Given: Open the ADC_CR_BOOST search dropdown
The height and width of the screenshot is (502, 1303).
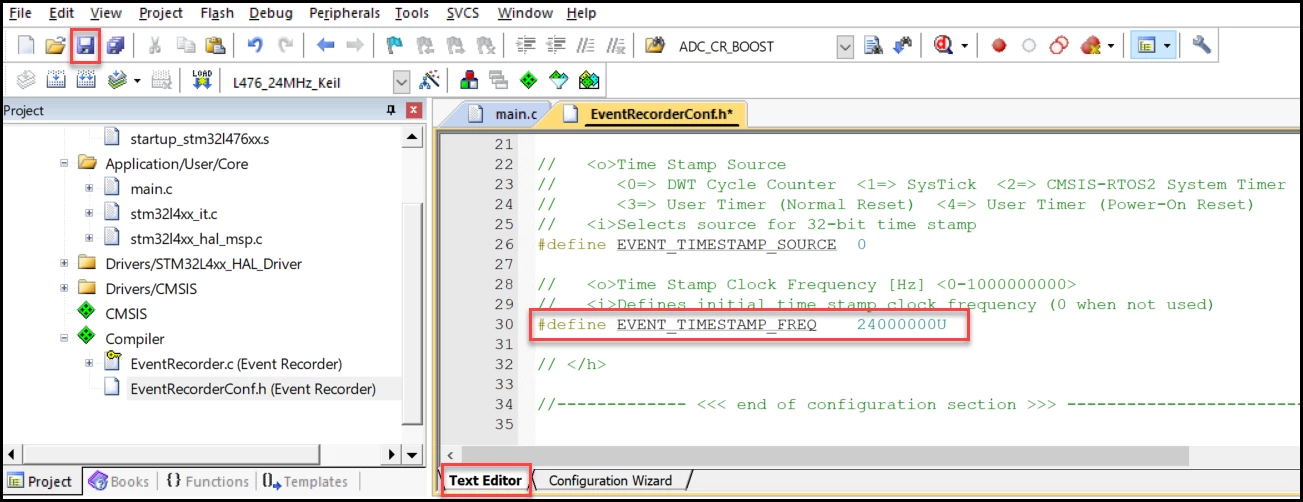Looking at the screenshot, I should pos(845,46).
